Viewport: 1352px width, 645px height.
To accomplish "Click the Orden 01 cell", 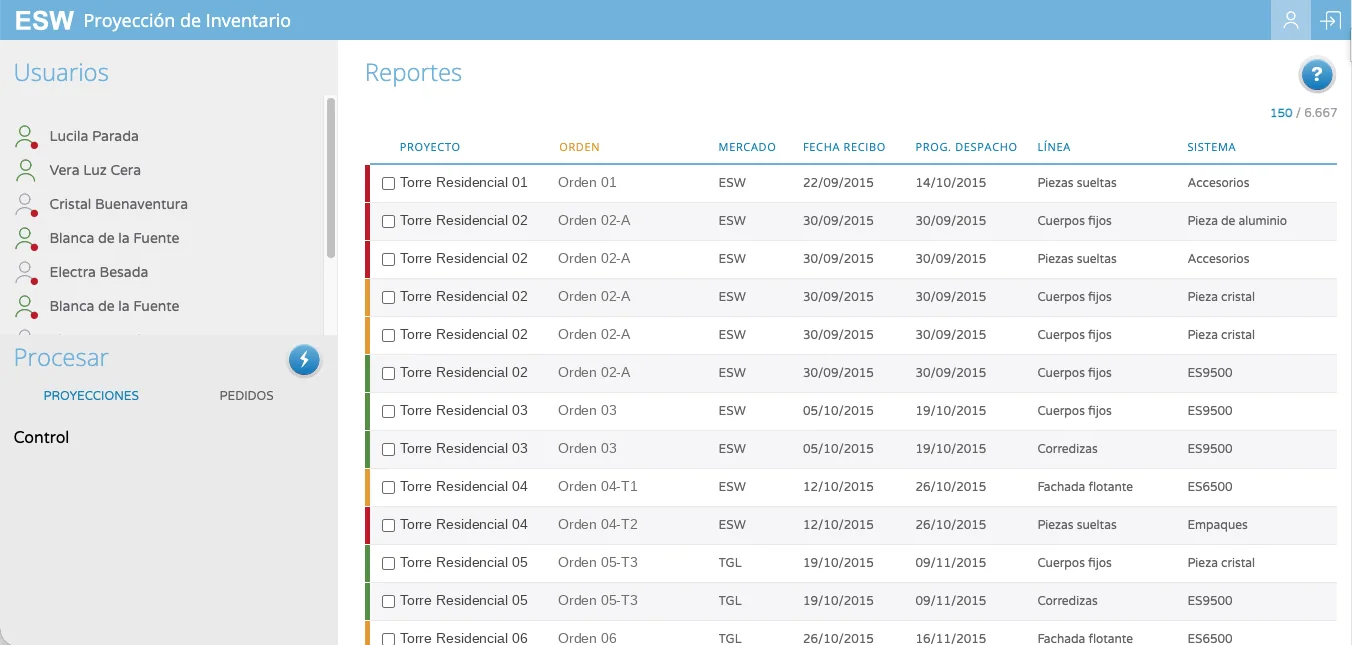I will tap(587, 182).
